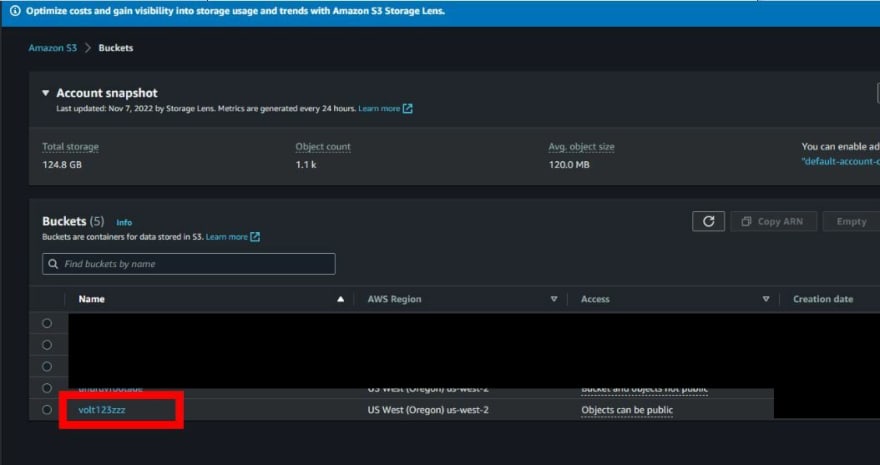Screen dimensions: 880x465
Task: Open the volt123zzz bucket
Action: click(102, 410)
